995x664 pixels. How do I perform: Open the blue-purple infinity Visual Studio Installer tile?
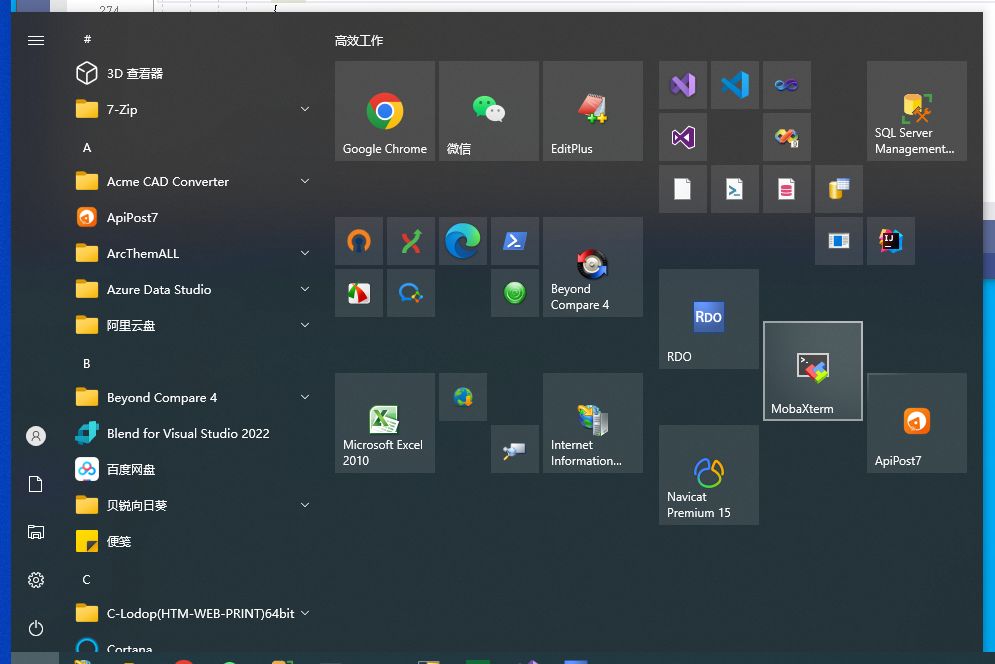point(787,85)
